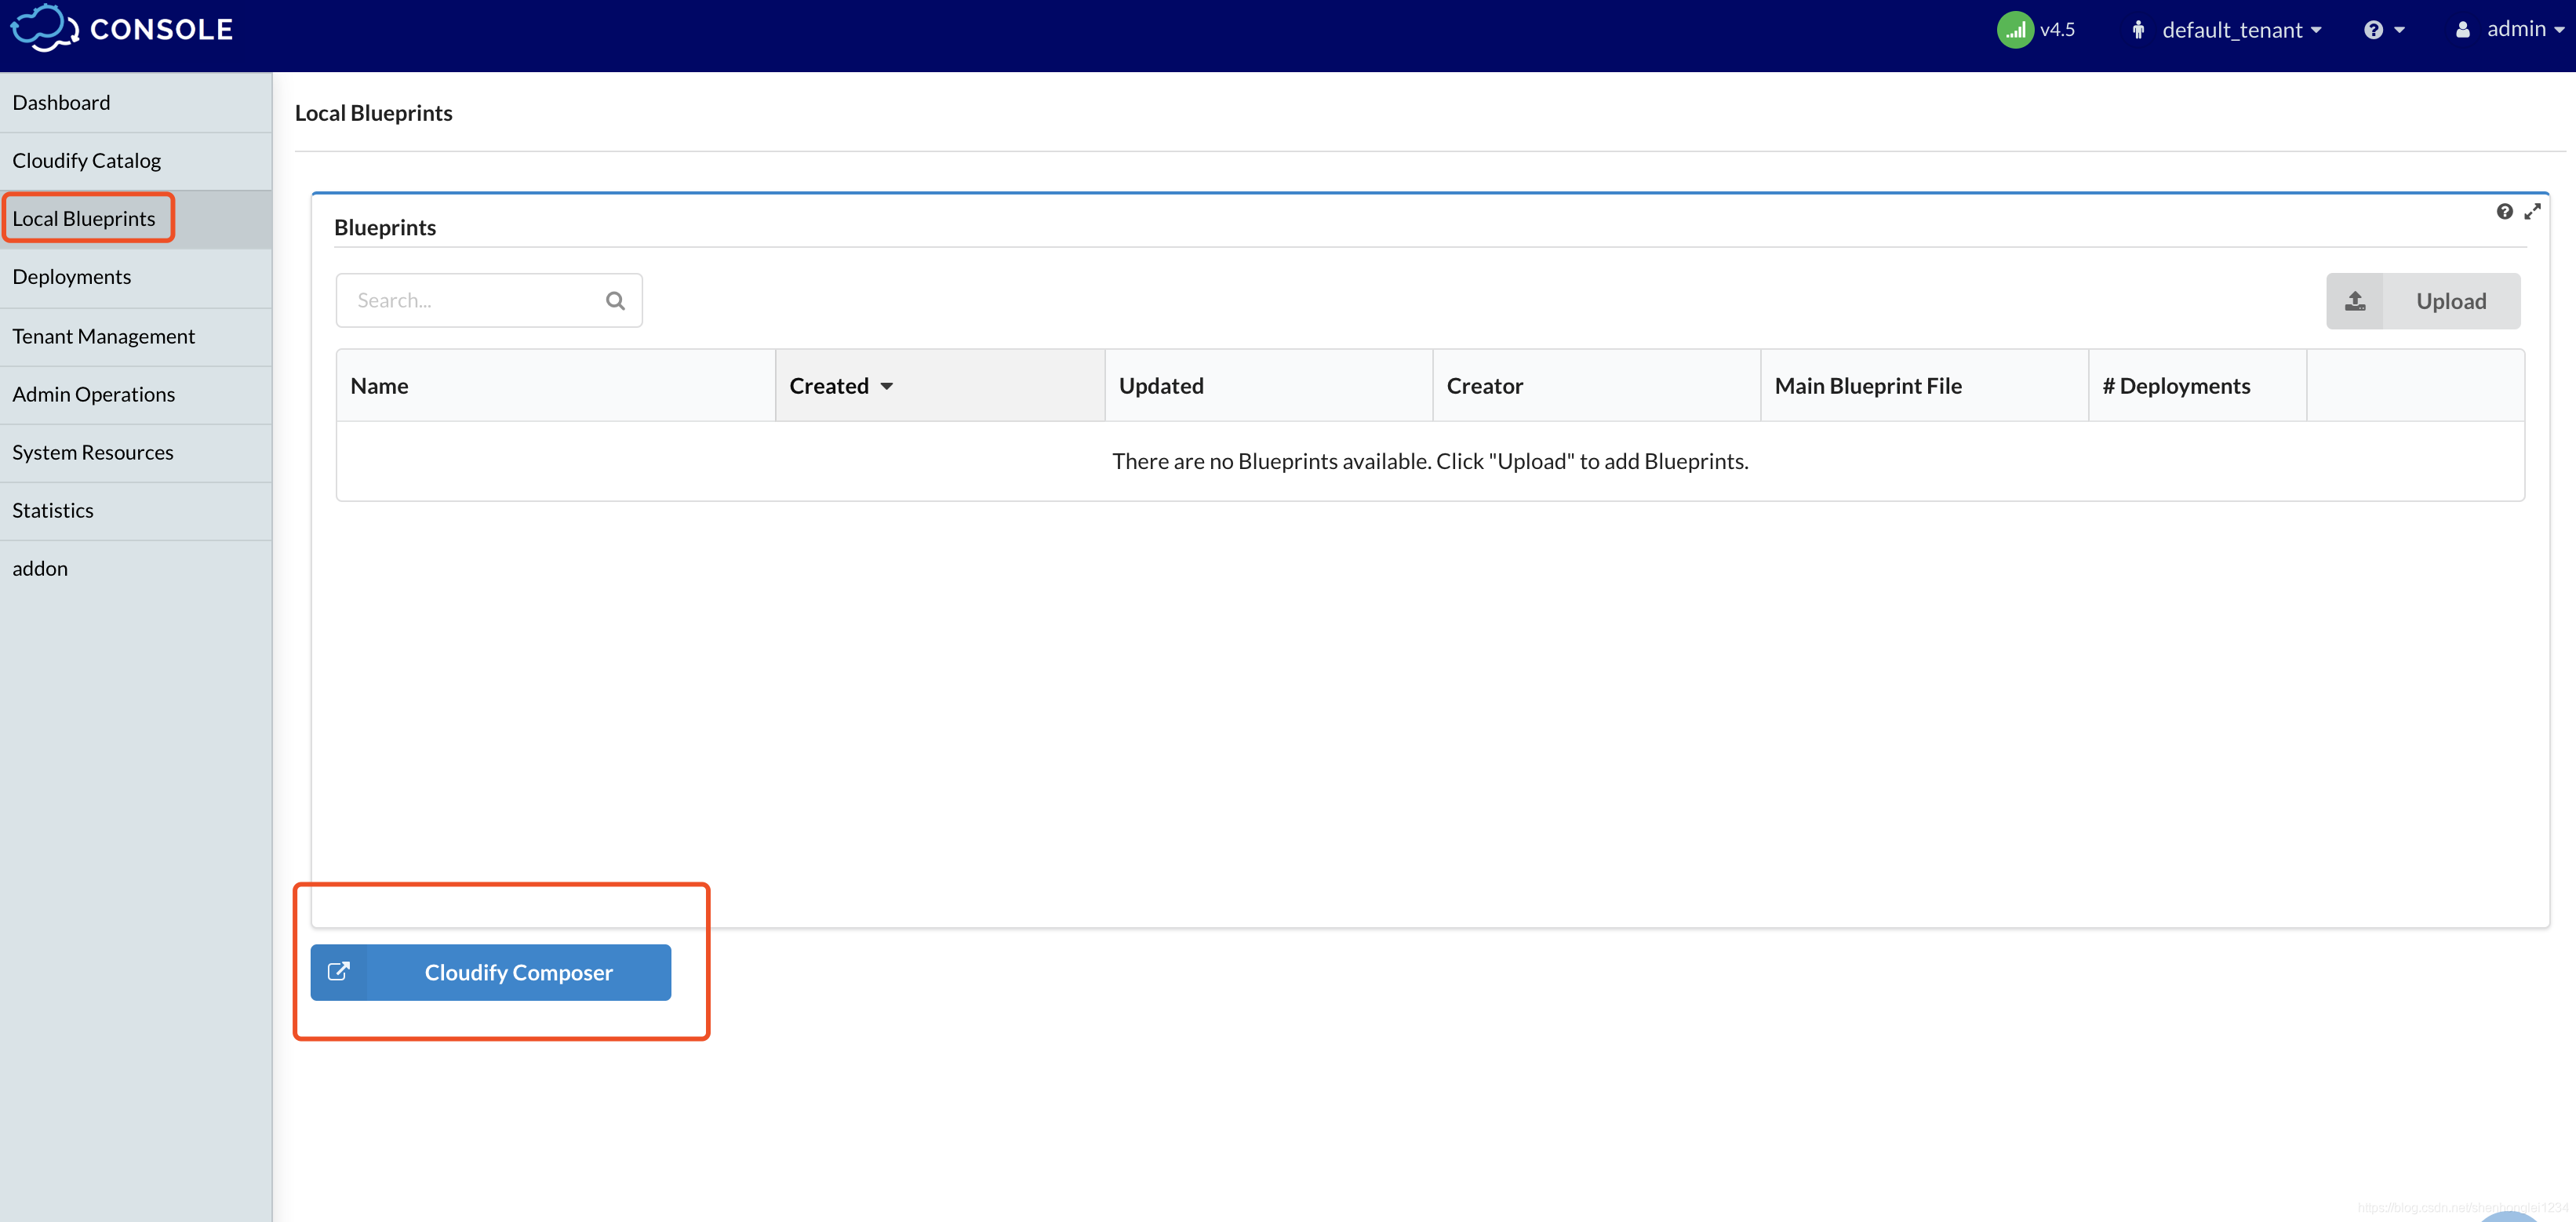Image resolution: width=2576 pixels, height=1222 pixels.
Task: Expand the Blueprints widget to fullscreen
Action: (2532, 211)
